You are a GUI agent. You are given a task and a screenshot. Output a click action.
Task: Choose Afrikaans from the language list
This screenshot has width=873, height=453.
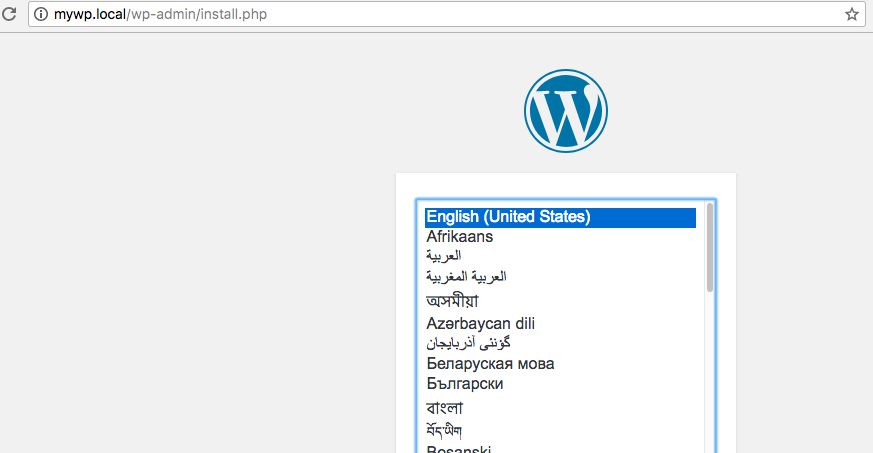pyautogui.click(x=561, y=237)
